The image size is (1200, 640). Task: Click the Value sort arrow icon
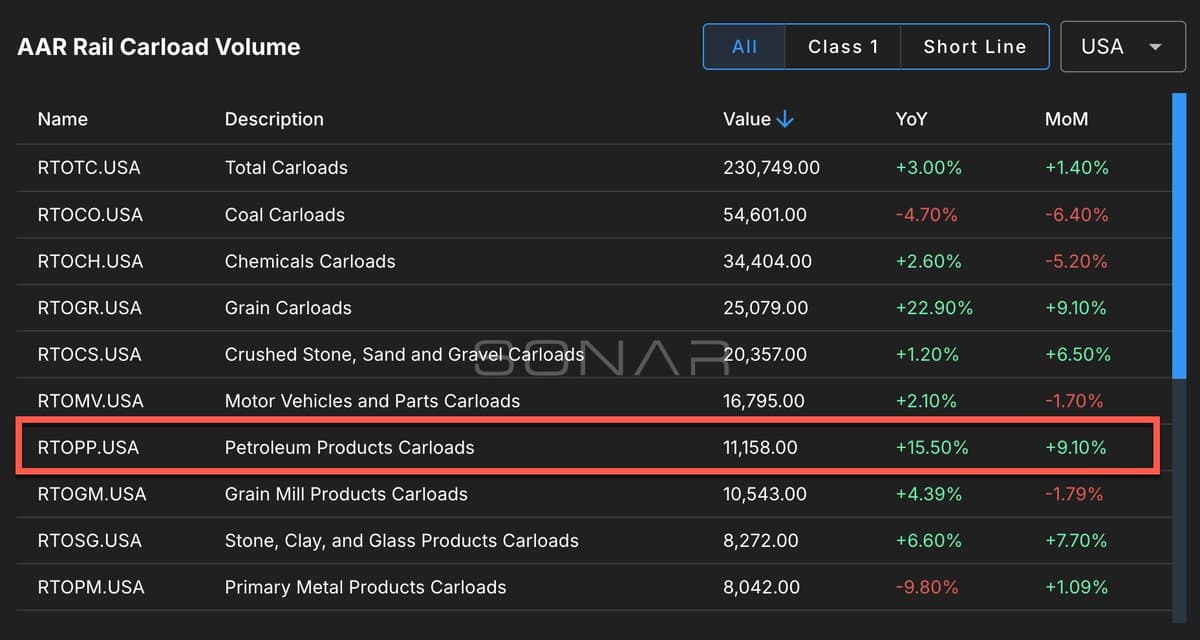[785, 119]
